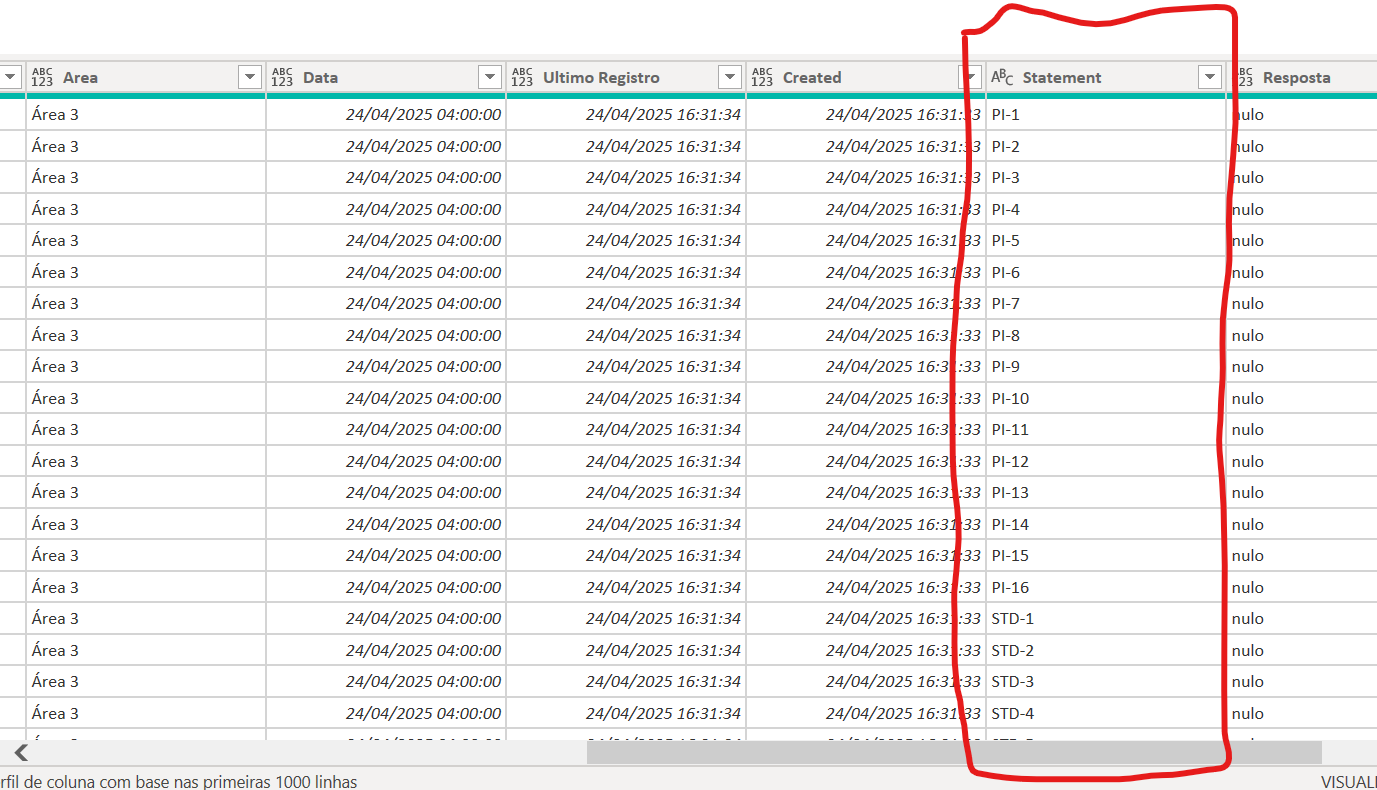
Task: Select the PI-9 Statement cell
Action: click(1106, 367)
